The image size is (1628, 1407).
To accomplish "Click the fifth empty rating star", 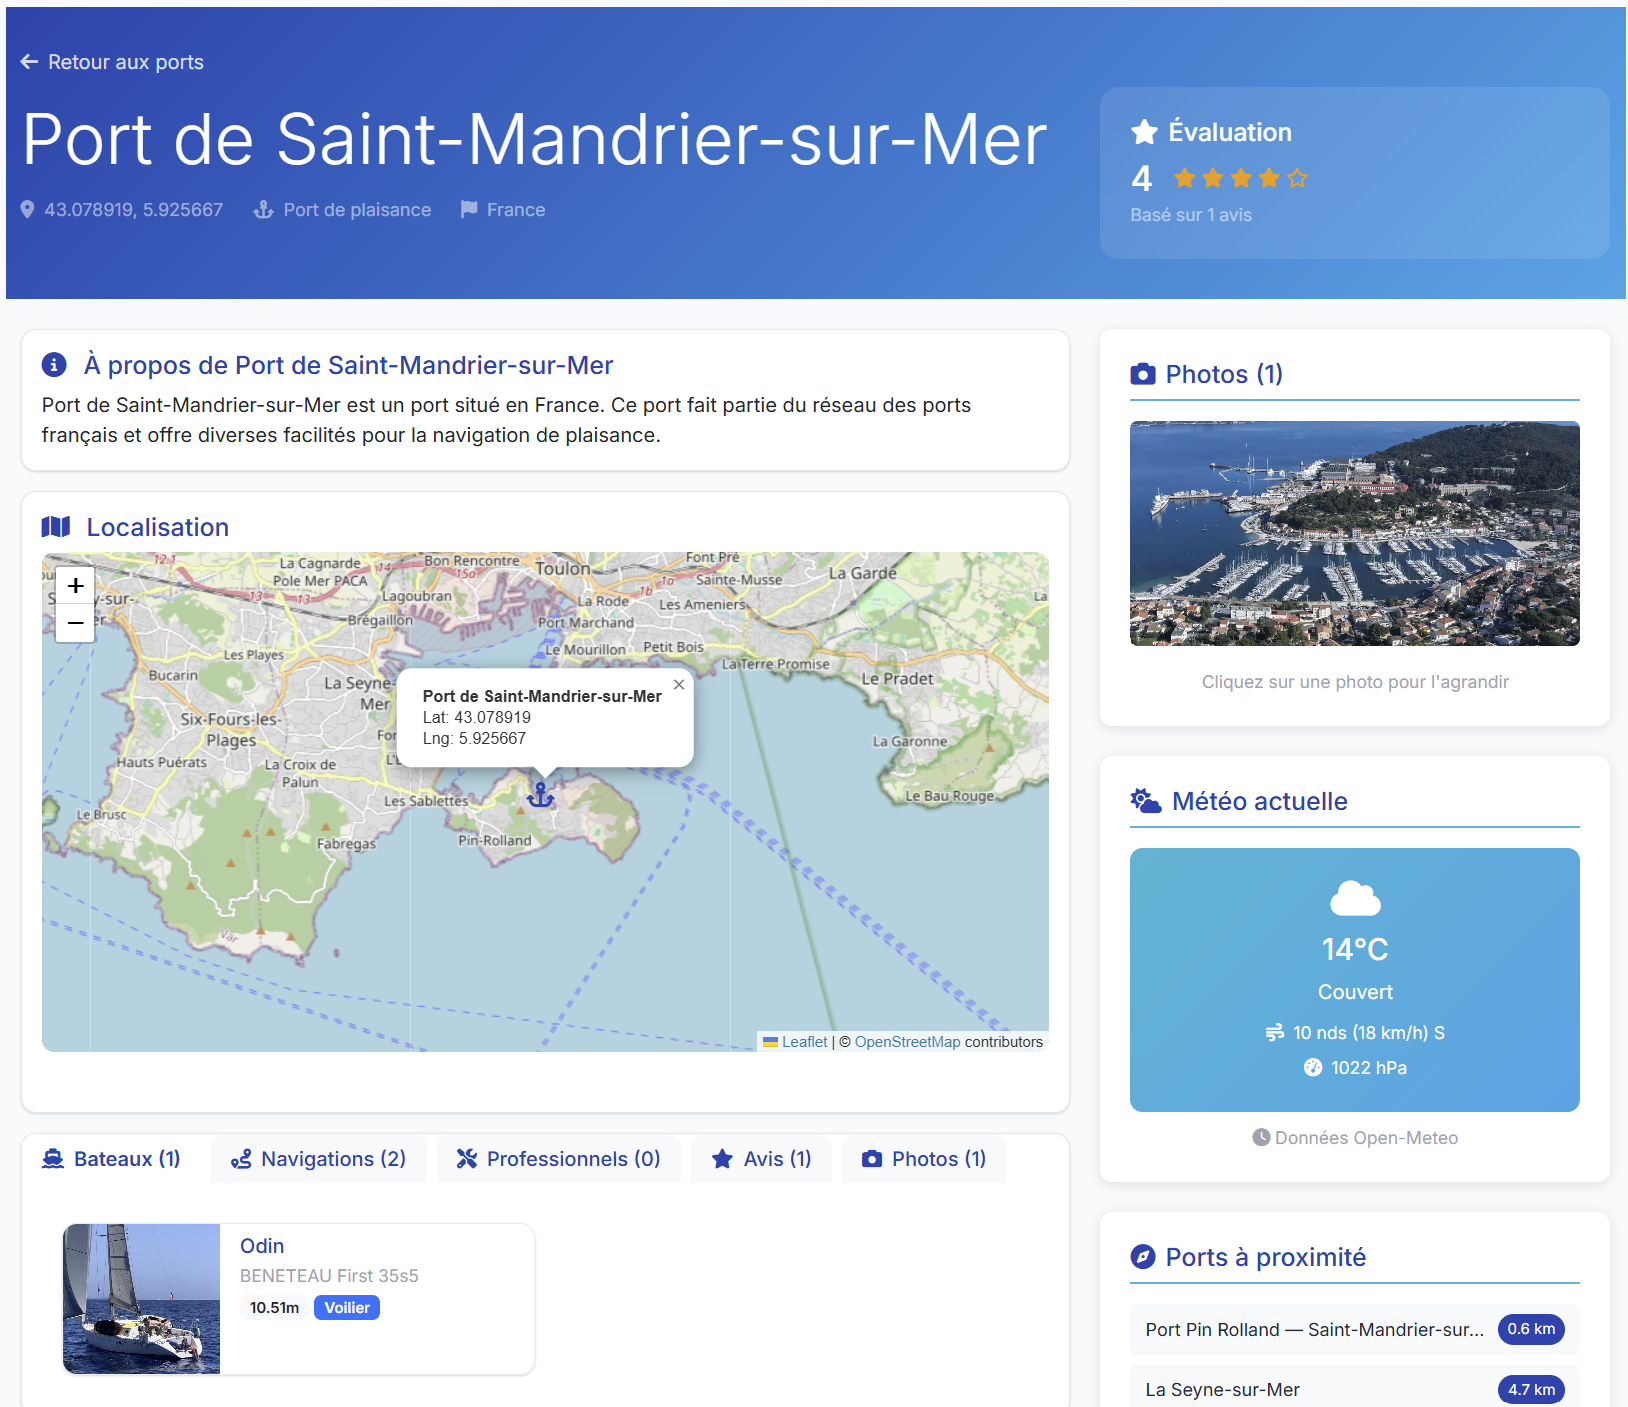I will pyautogui.click(x=1298, y=177).
